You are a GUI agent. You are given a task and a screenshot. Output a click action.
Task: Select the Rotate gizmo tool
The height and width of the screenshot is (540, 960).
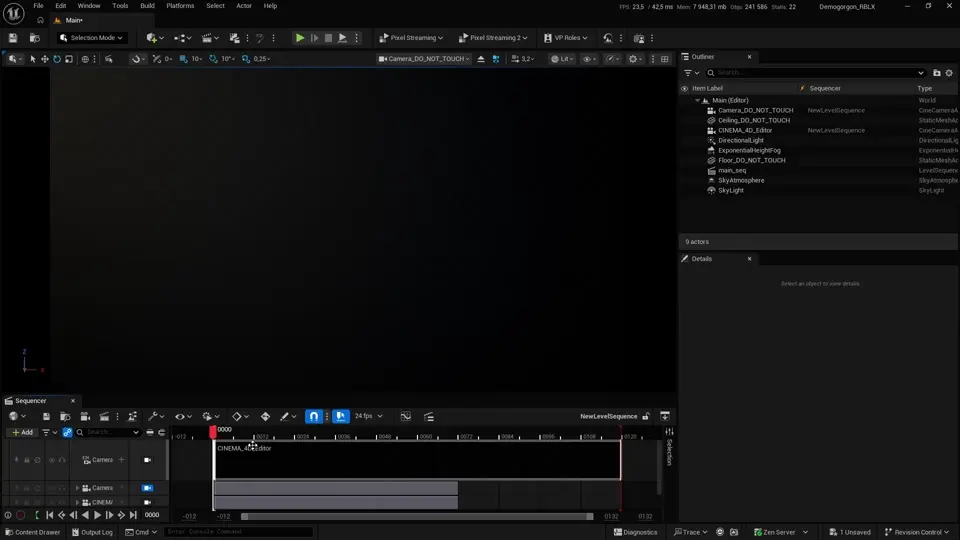[x=57, y=59]
